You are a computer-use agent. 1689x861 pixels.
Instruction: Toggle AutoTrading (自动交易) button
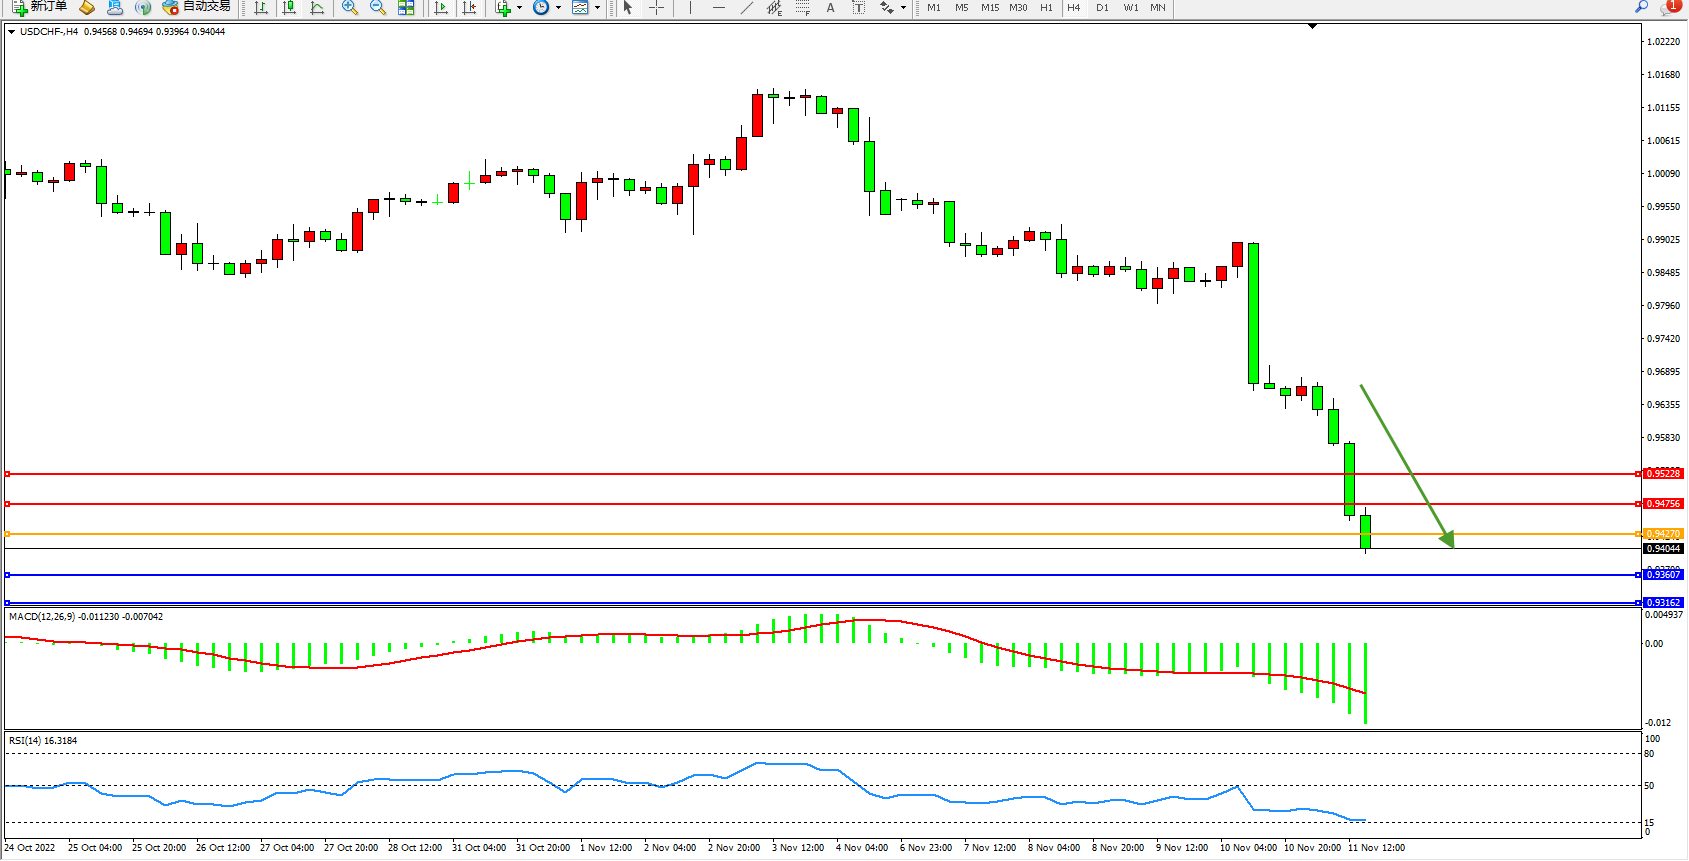(197, 7)
